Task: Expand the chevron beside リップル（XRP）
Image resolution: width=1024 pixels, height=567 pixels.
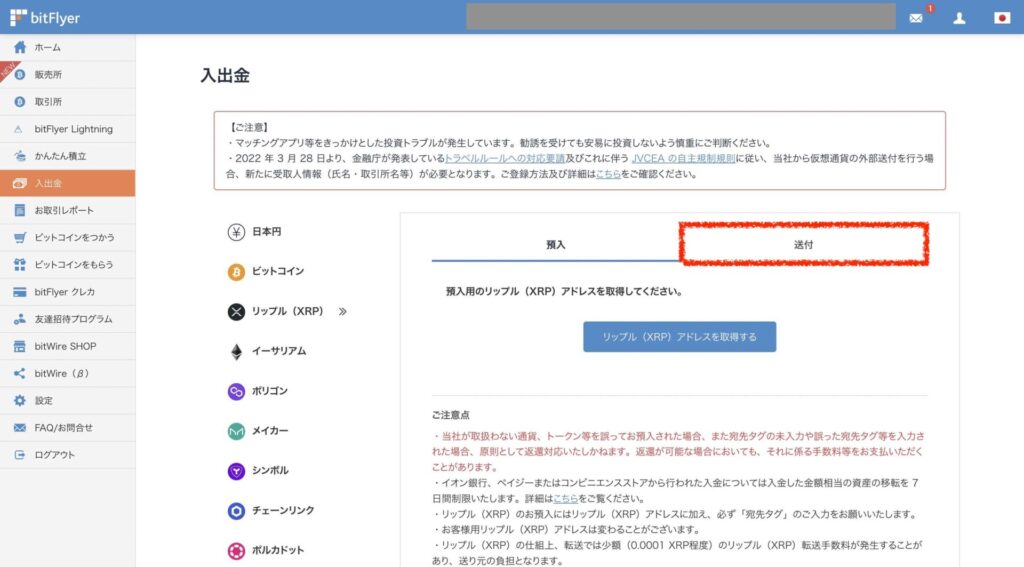Action: point(343,312)
